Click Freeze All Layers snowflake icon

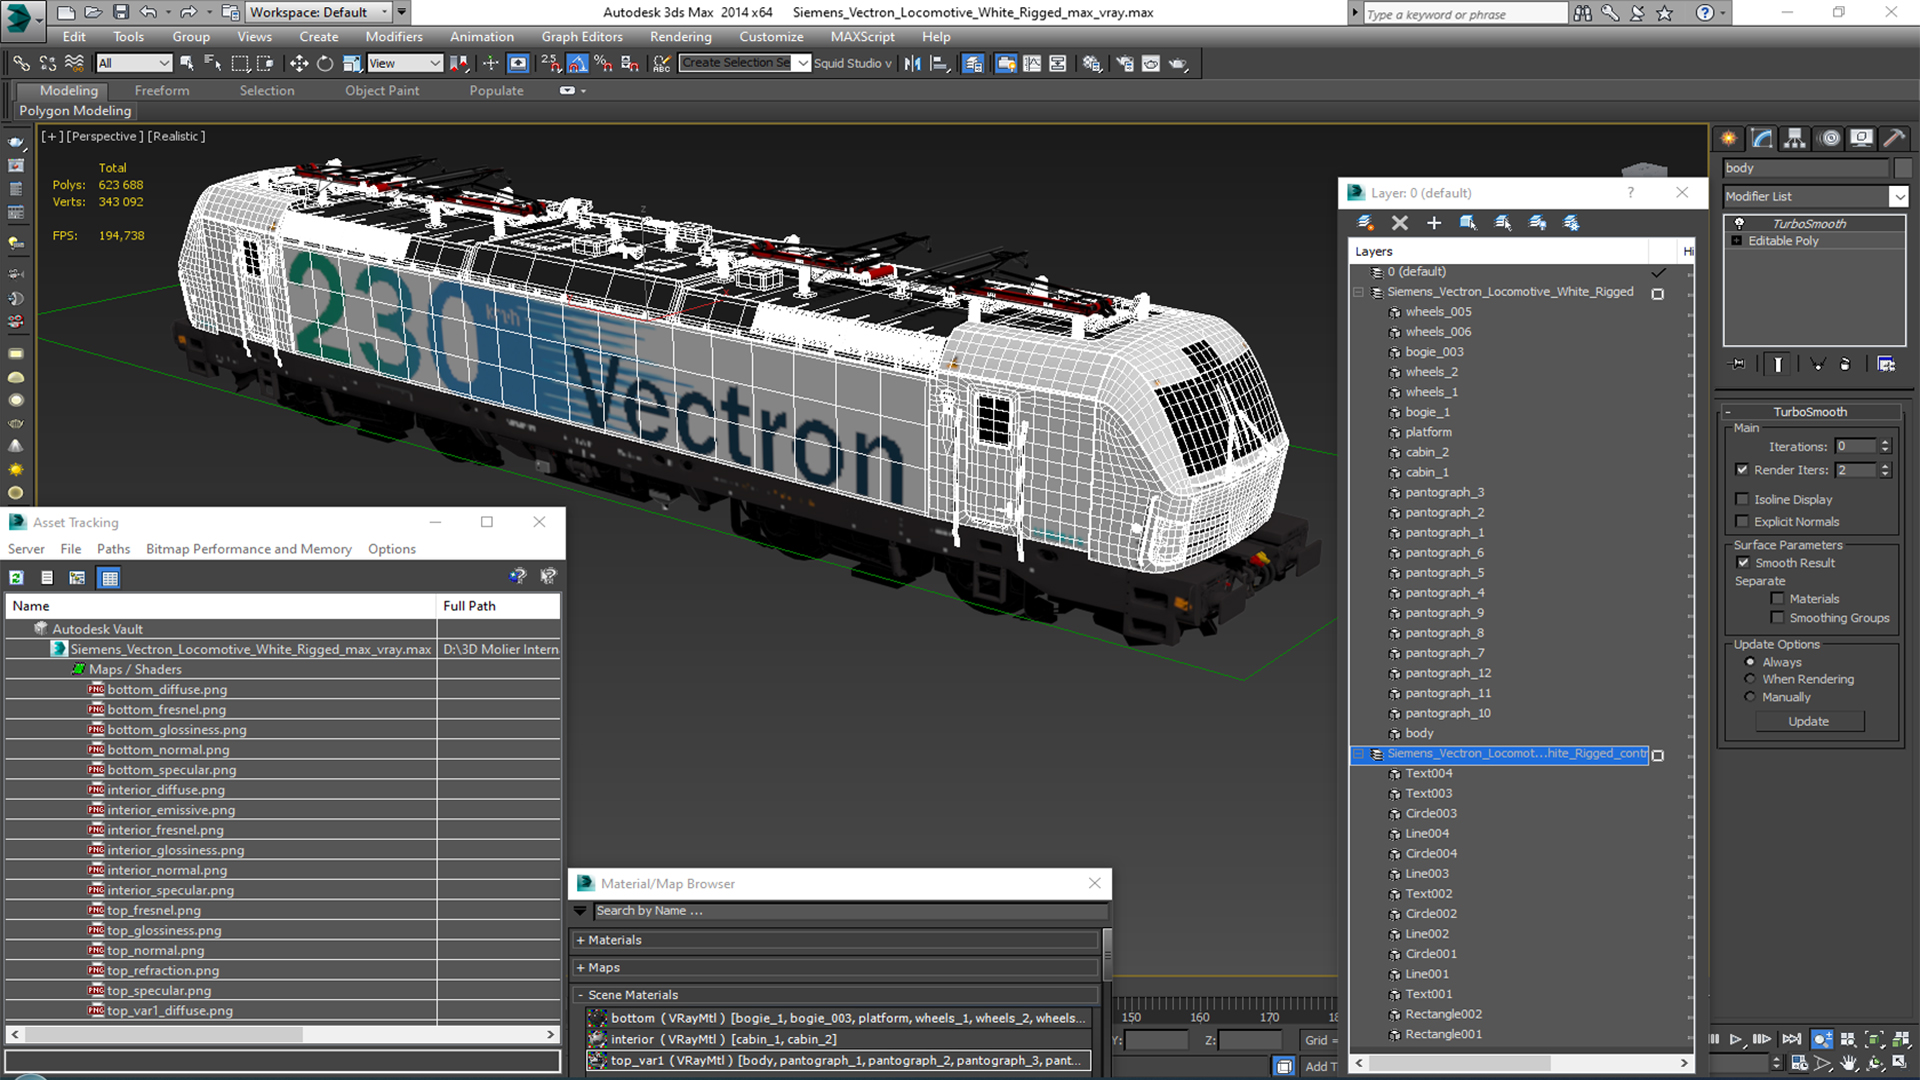click(x=1572, y=223)
